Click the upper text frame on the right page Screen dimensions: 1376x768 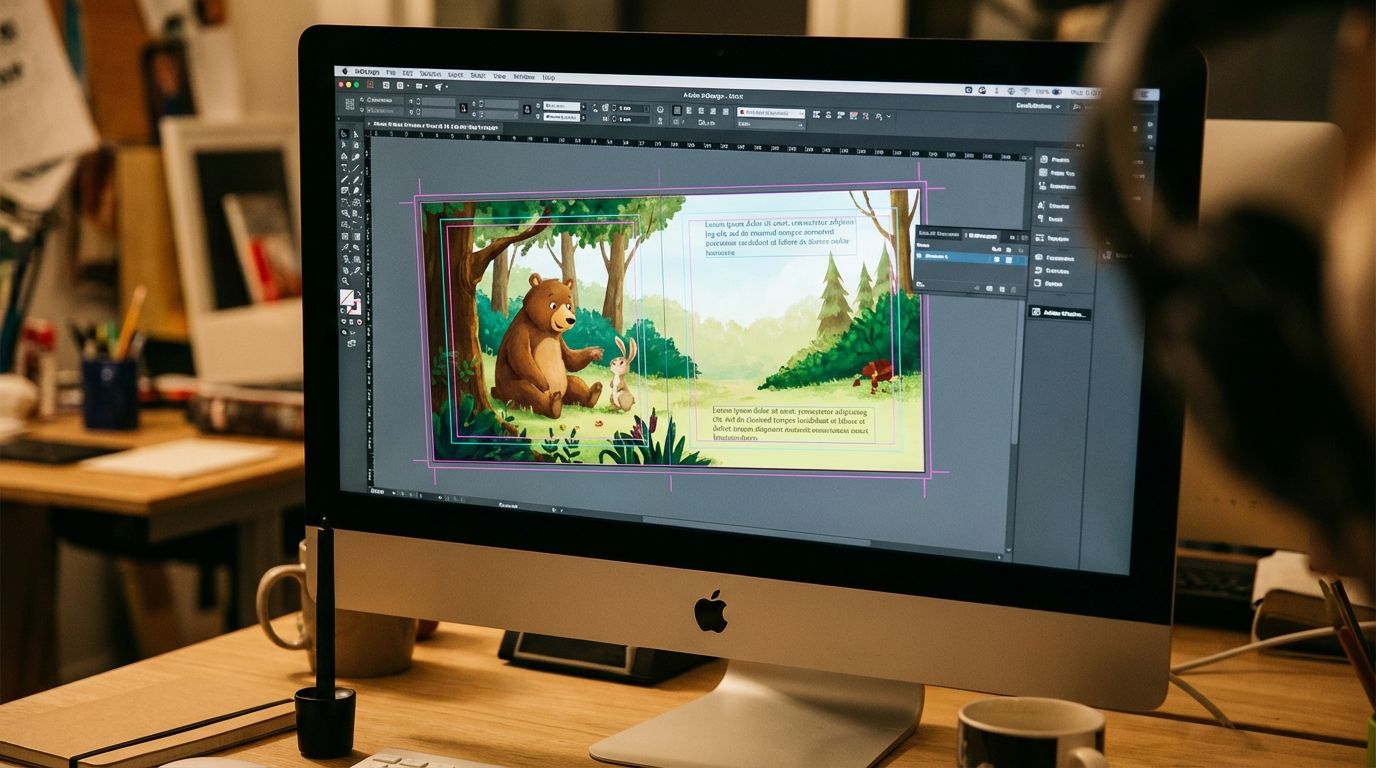(x=781, y=239)
